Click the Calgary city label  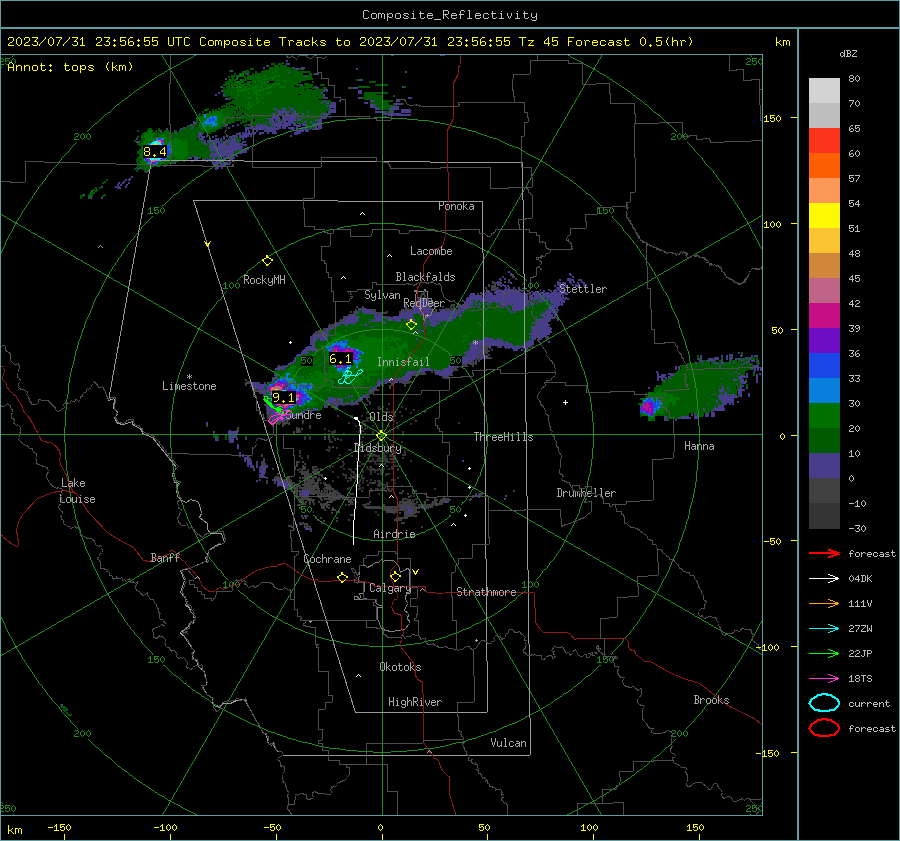pos(390,588)
